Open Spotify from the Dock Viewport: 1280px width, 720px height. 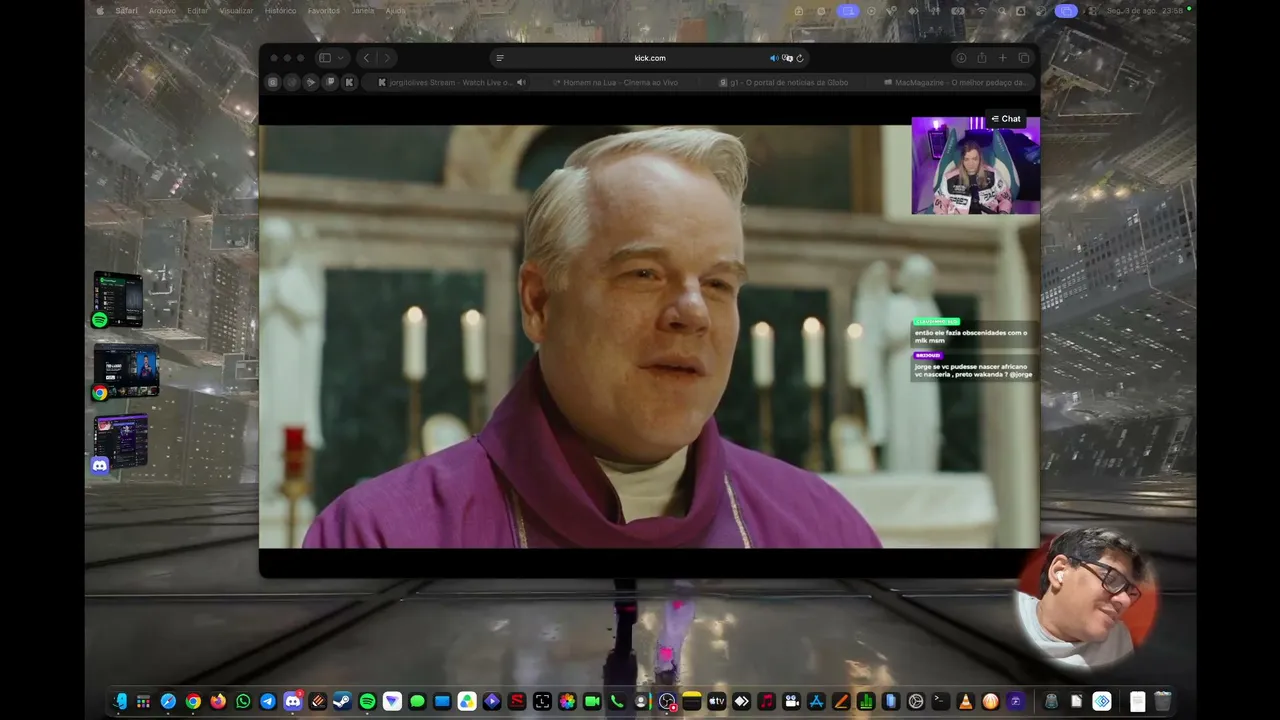pyautogui.click(x=367, y=702)
